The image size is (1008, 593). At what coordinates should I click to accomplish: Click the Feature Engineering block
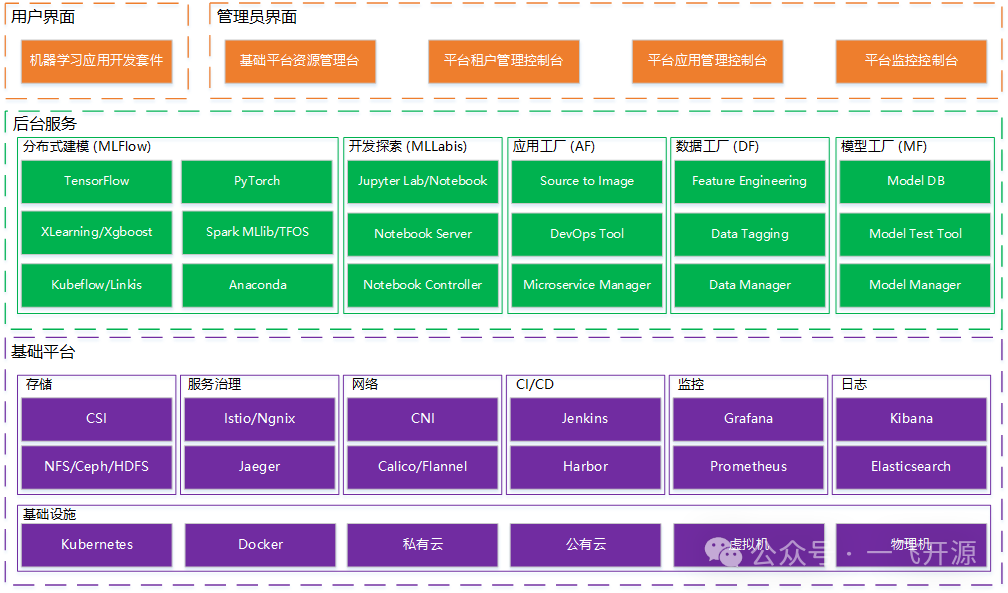click(750, 181)
